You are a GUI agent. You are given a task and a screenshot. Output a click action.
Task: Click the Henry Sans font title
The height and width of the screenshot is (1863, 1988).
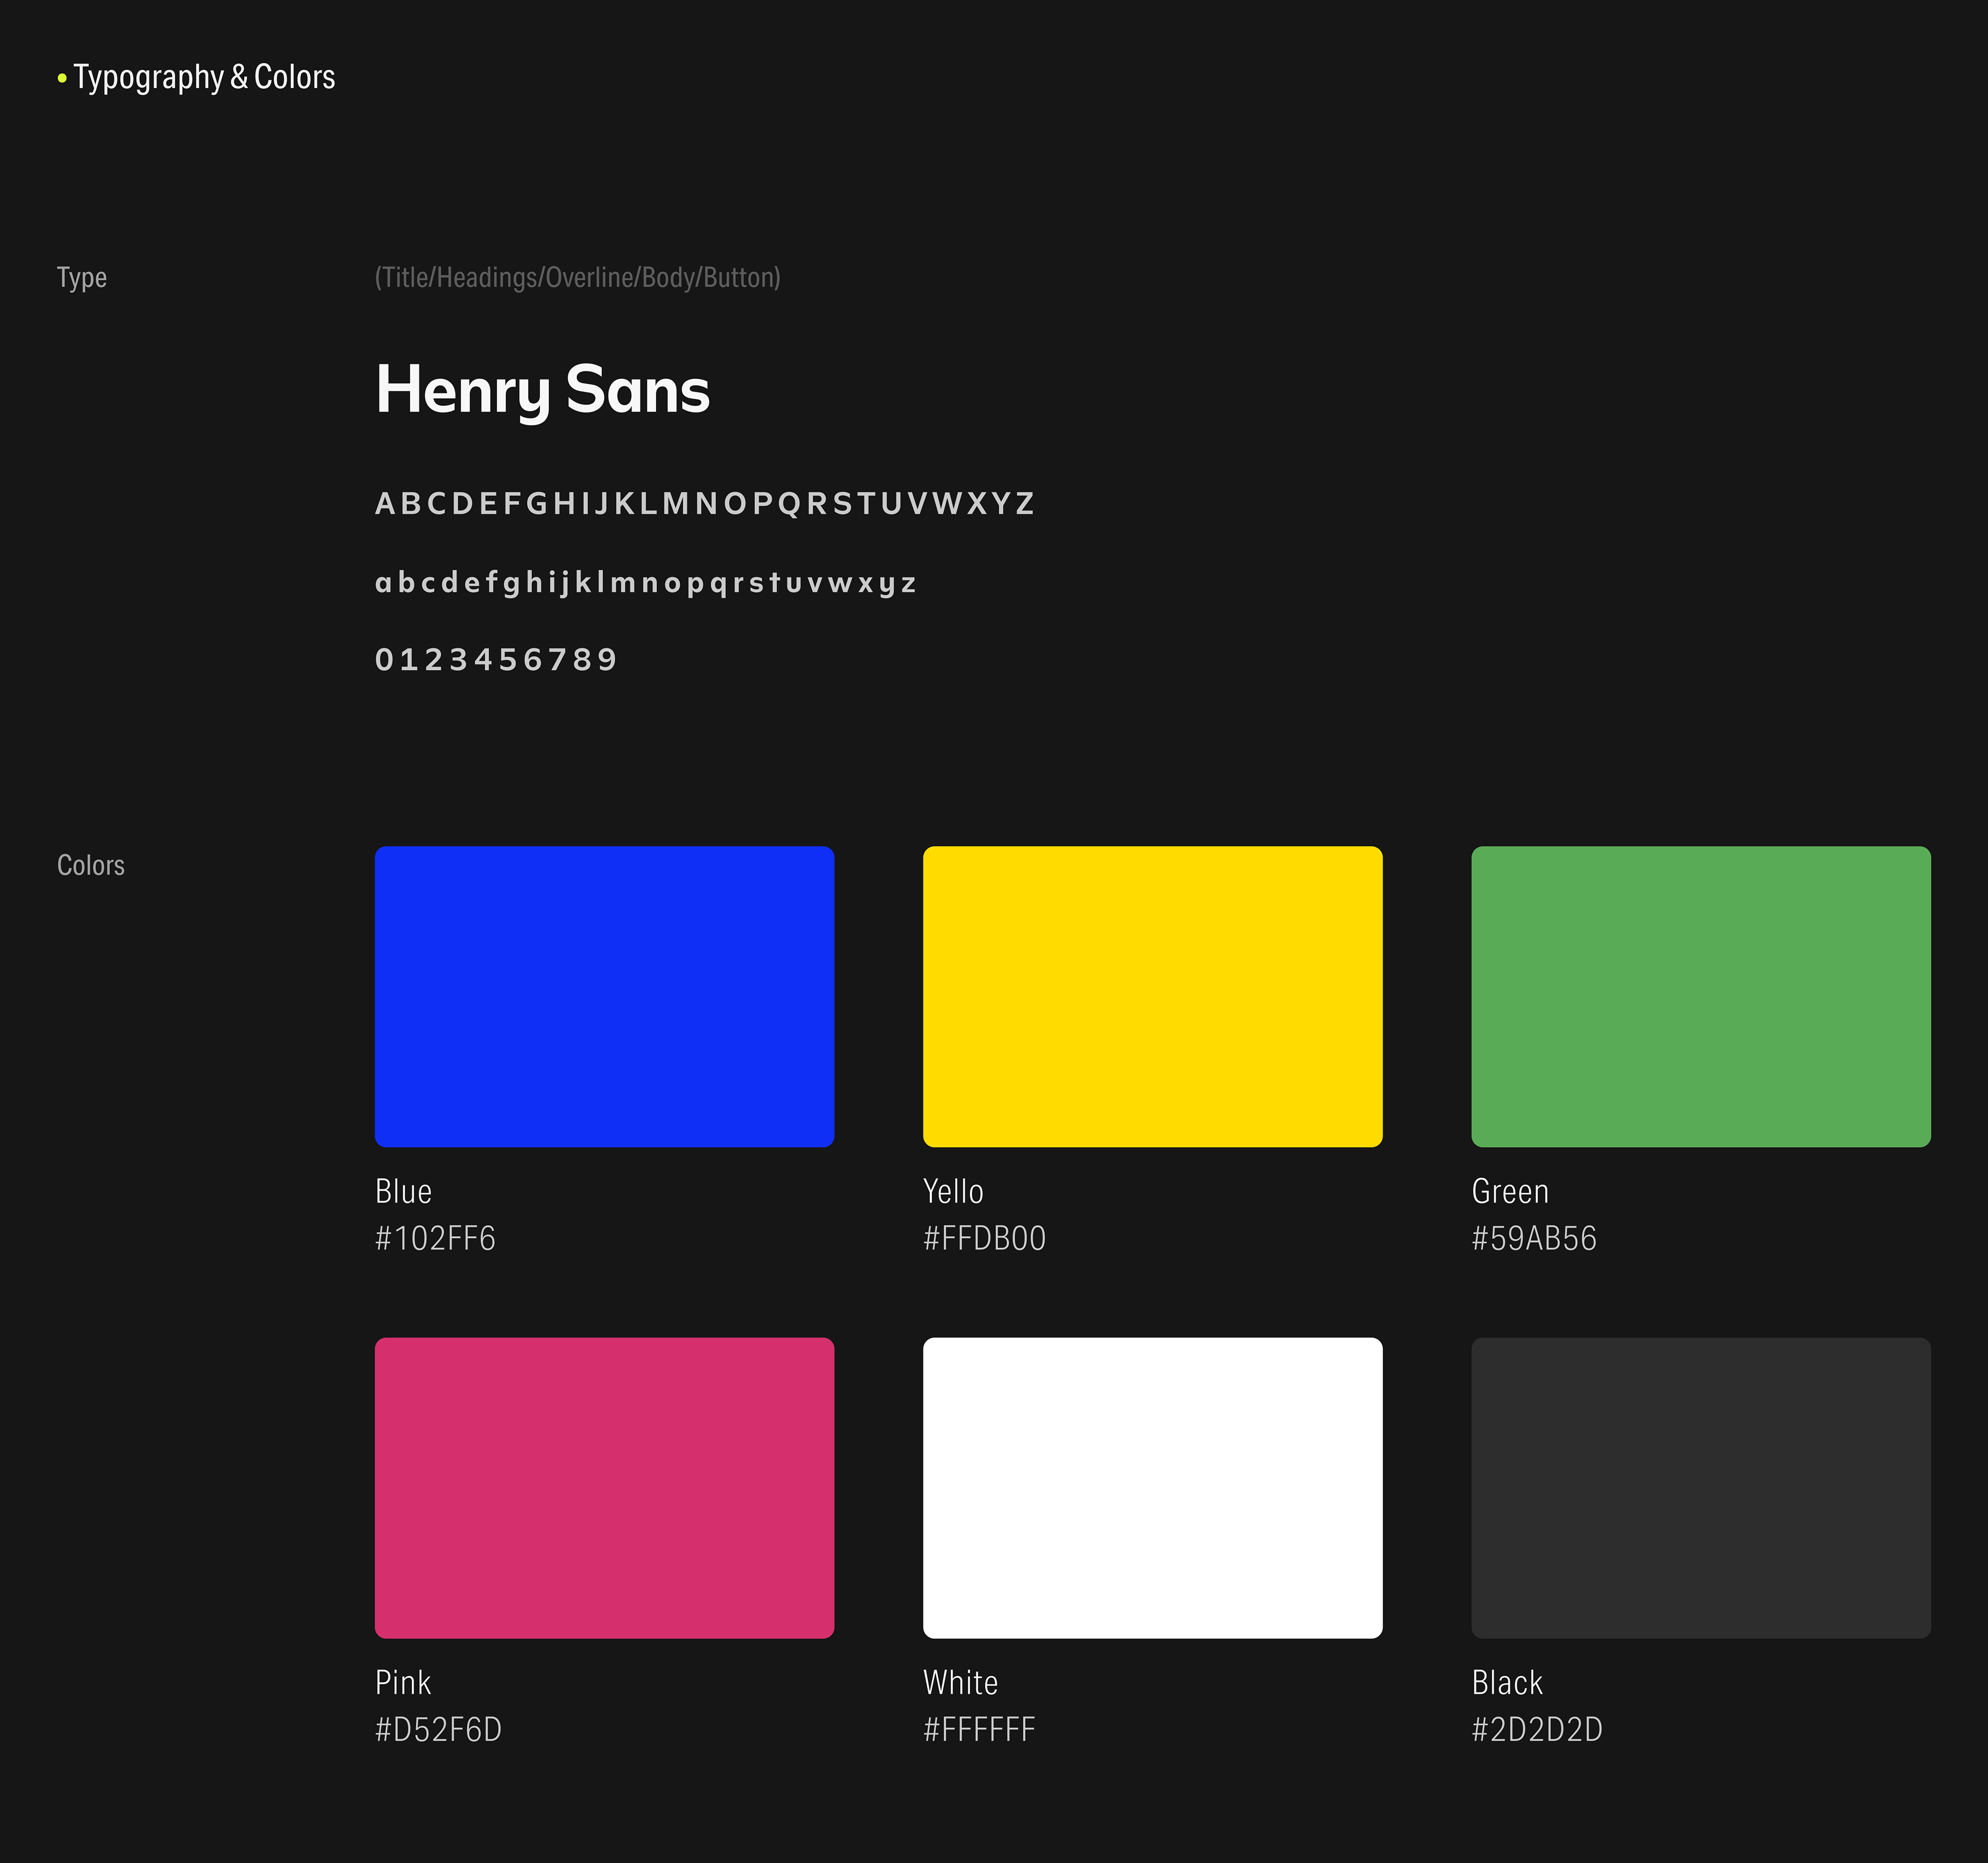(542, 390)
